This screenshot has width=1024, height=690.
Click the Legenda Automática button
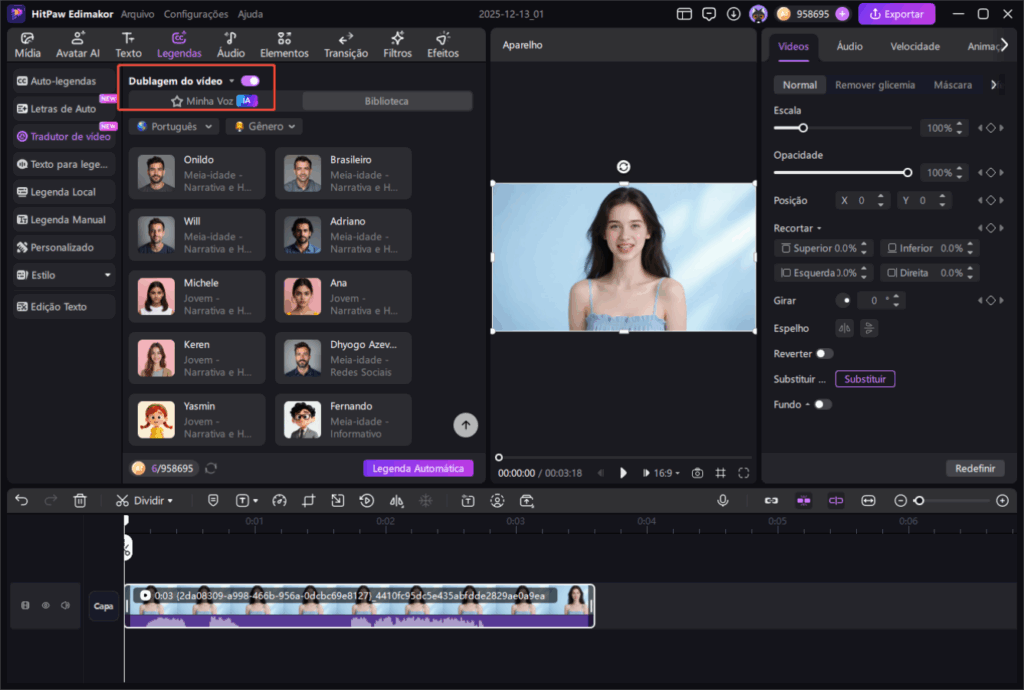(418, 468)
